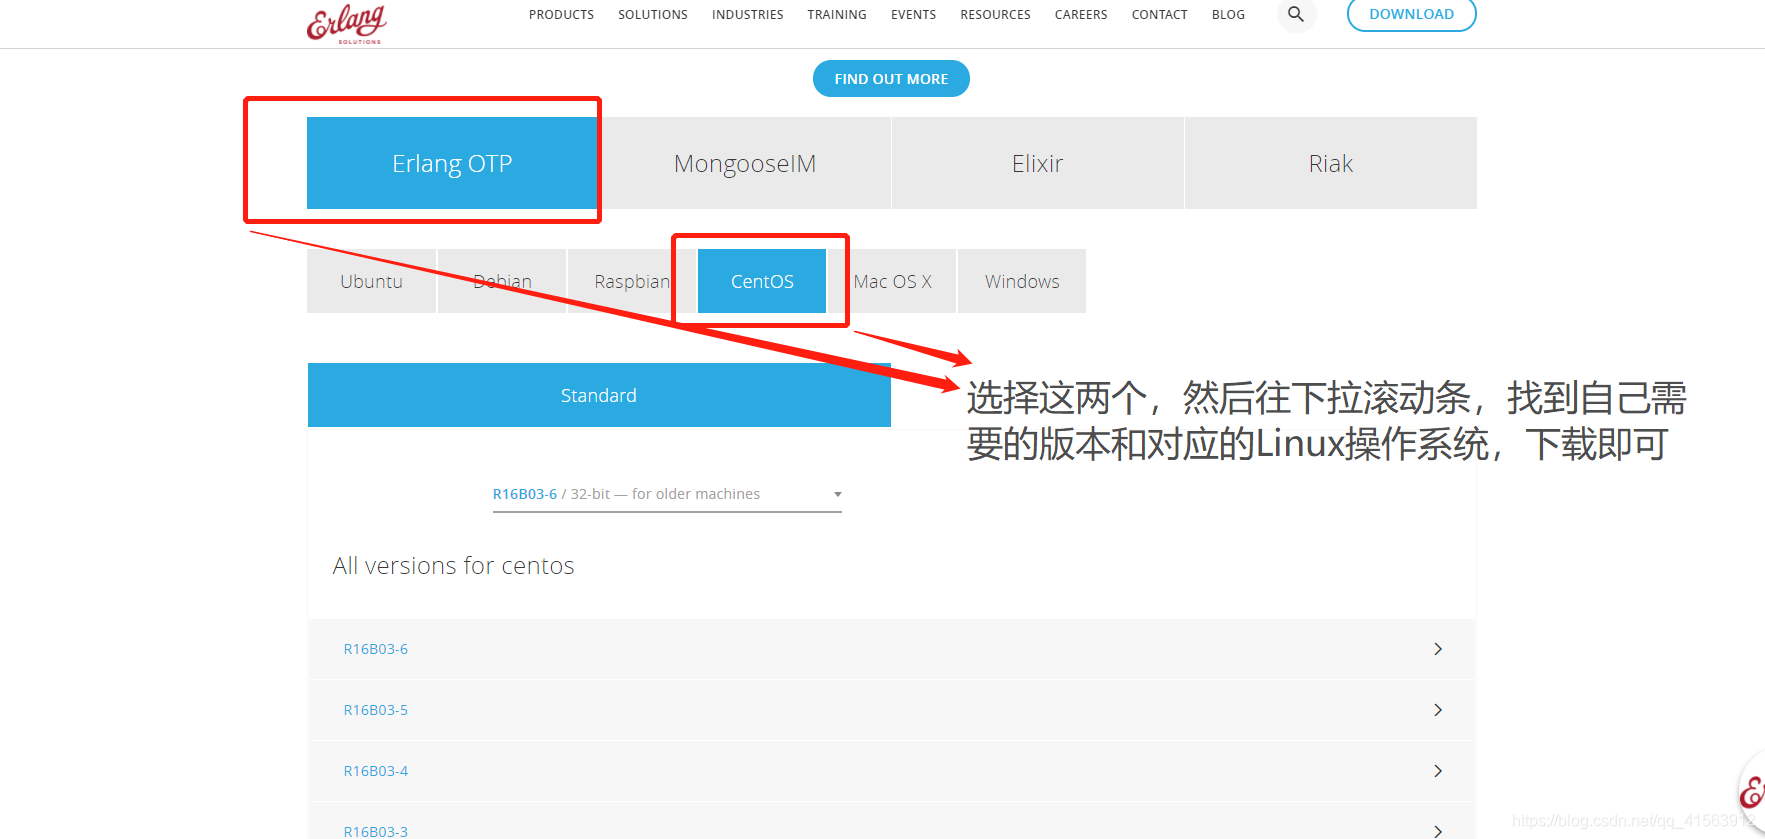Click the R16B03-6 link in the dropdown field
Screen dimensions: 1765x839
click(x=525, y=494)
